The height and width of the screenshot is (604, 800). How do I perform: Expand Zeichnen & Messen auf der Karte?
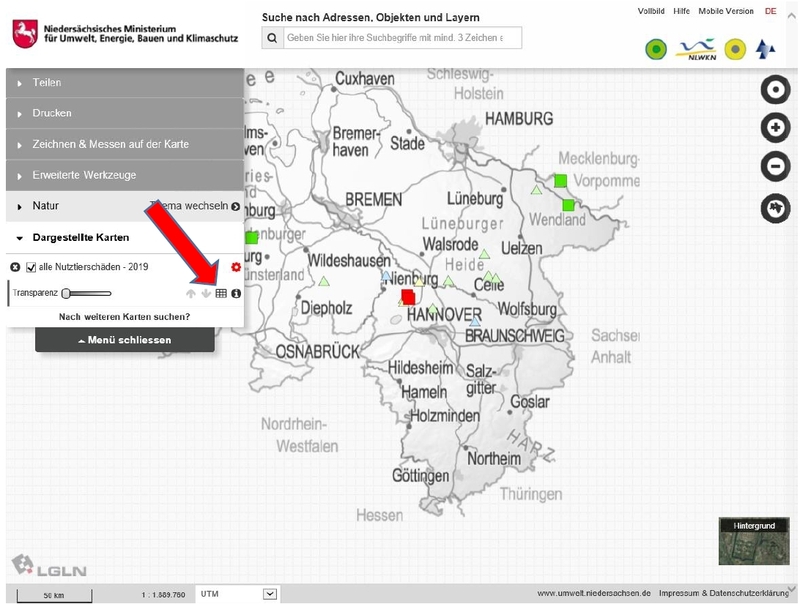point(124,145)
